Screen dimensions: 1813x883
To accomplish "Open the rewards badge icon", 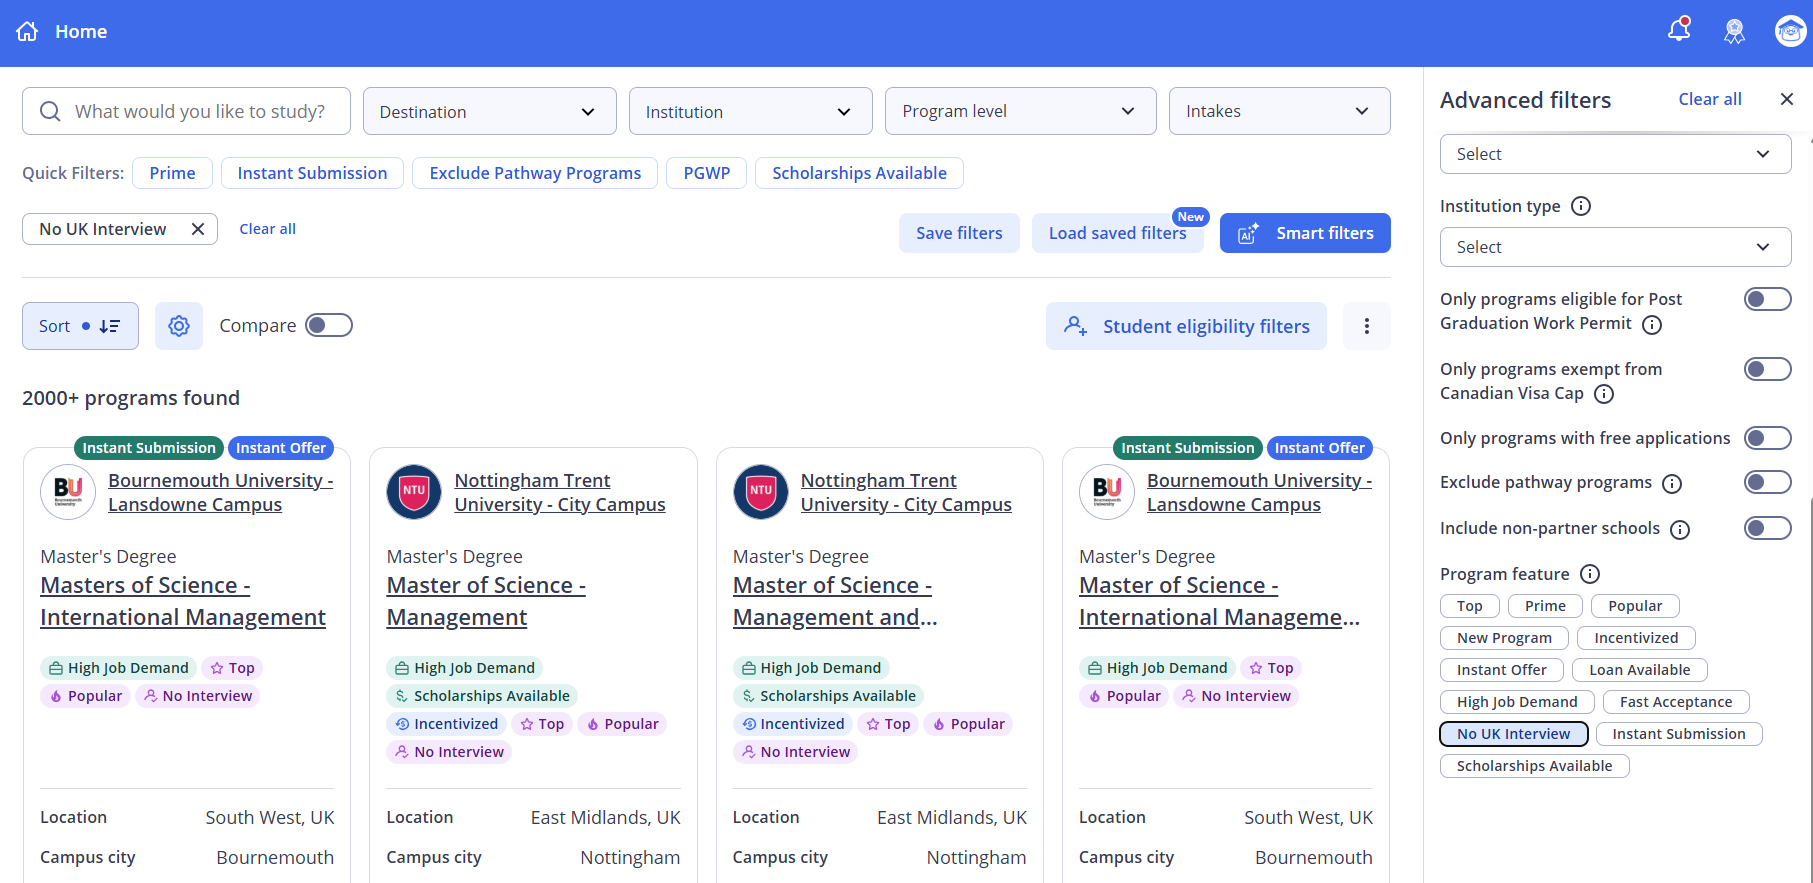I will [1734, 32].
